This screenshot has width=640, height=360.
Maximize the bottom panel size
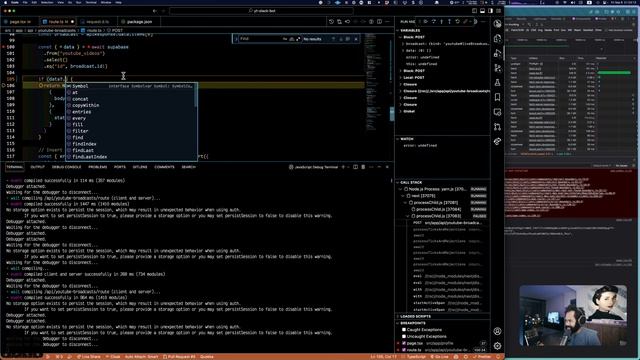coord(379,167)
